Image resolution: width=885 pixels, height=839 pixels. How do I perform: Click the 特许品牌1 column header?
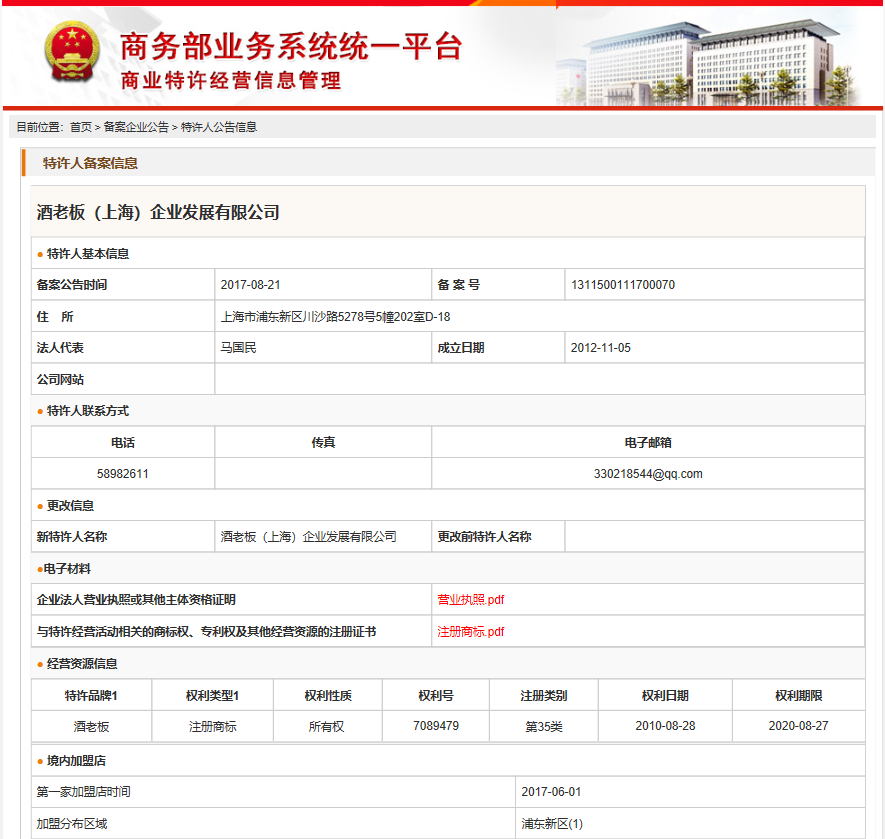point(92,696)
